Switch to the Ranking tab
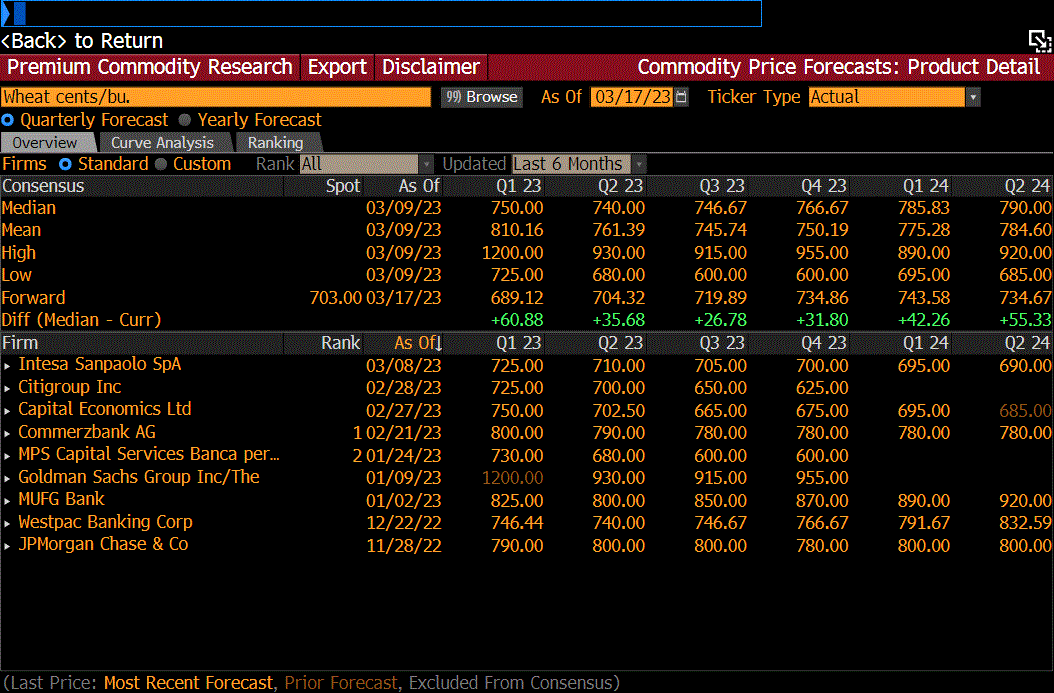The height and width of the screenshot is (693, 1054). pyautogui.click(x=276, y=142)
